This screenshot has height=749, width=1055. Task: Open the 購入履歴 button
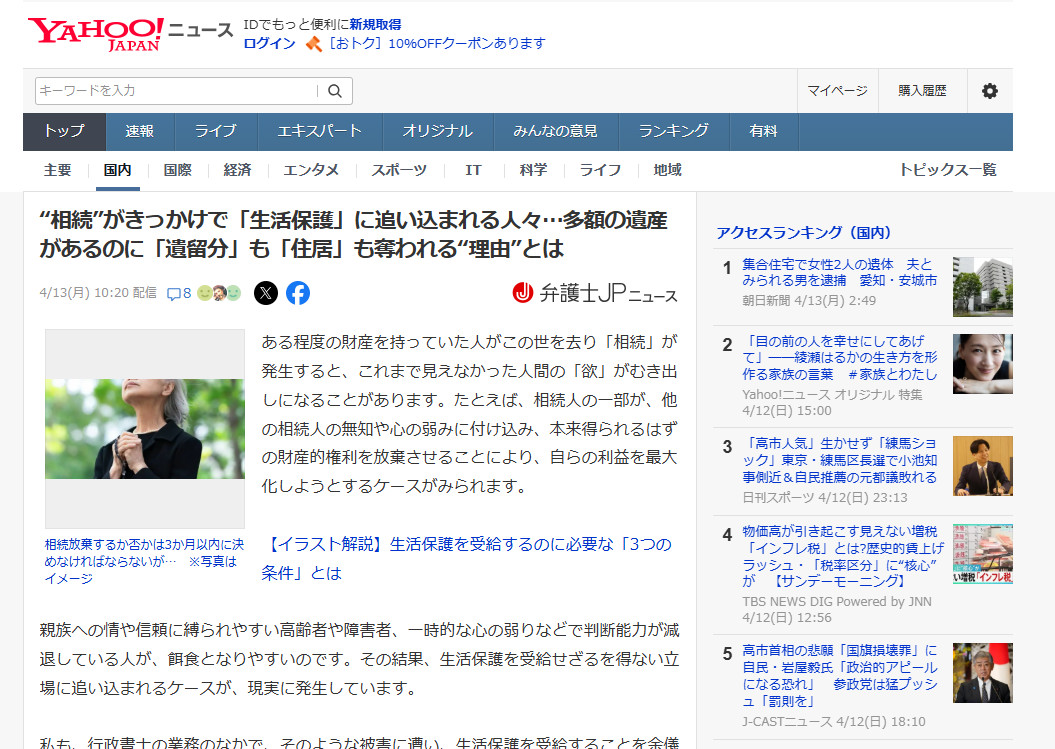(x=921, y=91)
